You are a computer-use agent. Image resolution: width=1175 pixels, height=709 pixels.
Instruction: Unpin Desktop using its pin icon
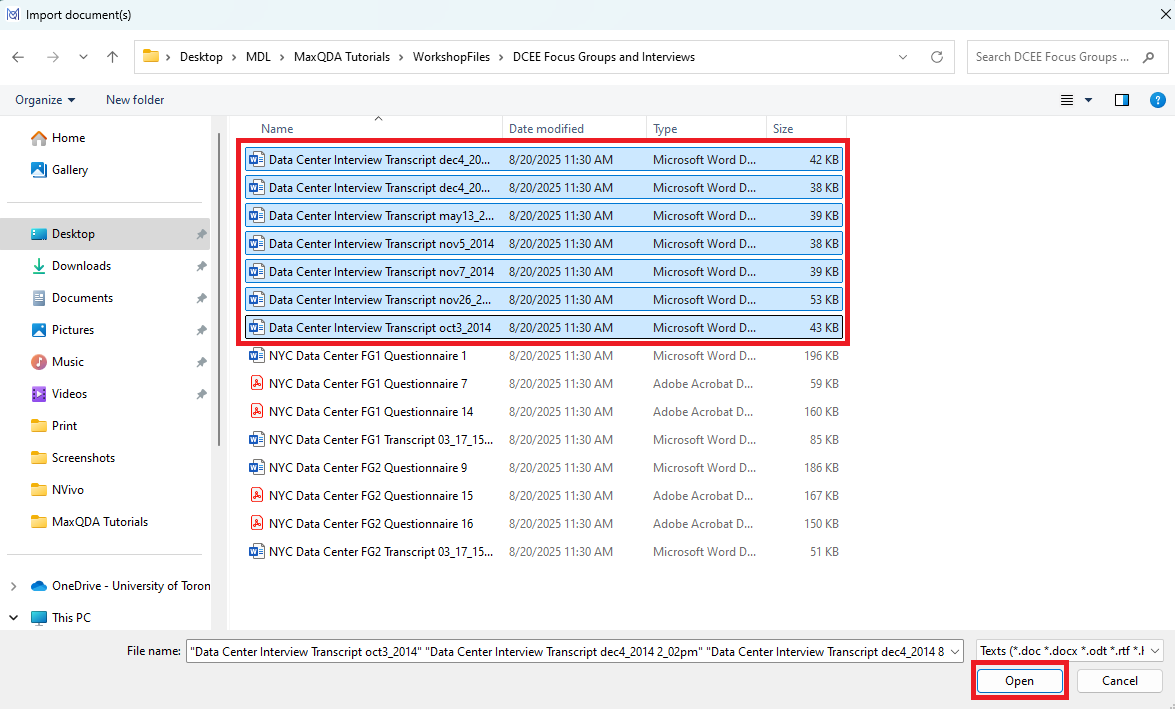(201, 235)
